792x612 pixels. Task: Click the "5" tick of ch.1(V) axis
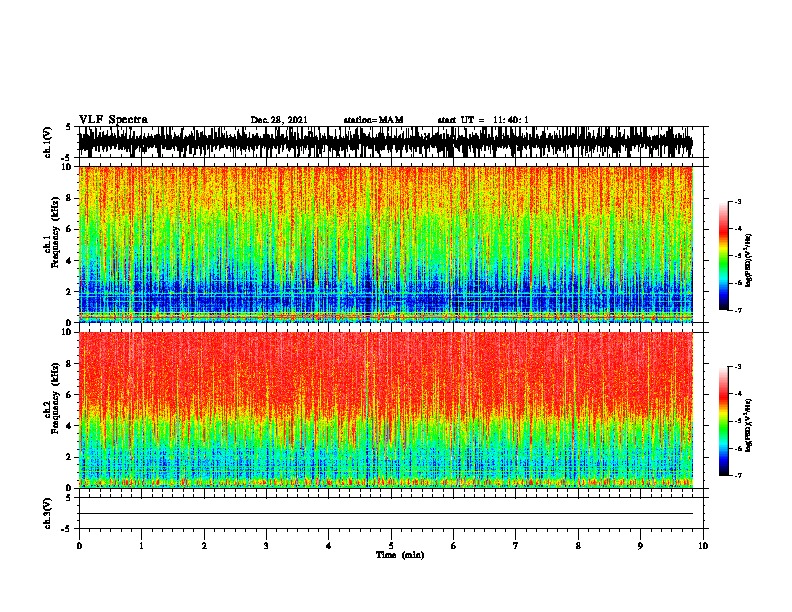(68, 127)
